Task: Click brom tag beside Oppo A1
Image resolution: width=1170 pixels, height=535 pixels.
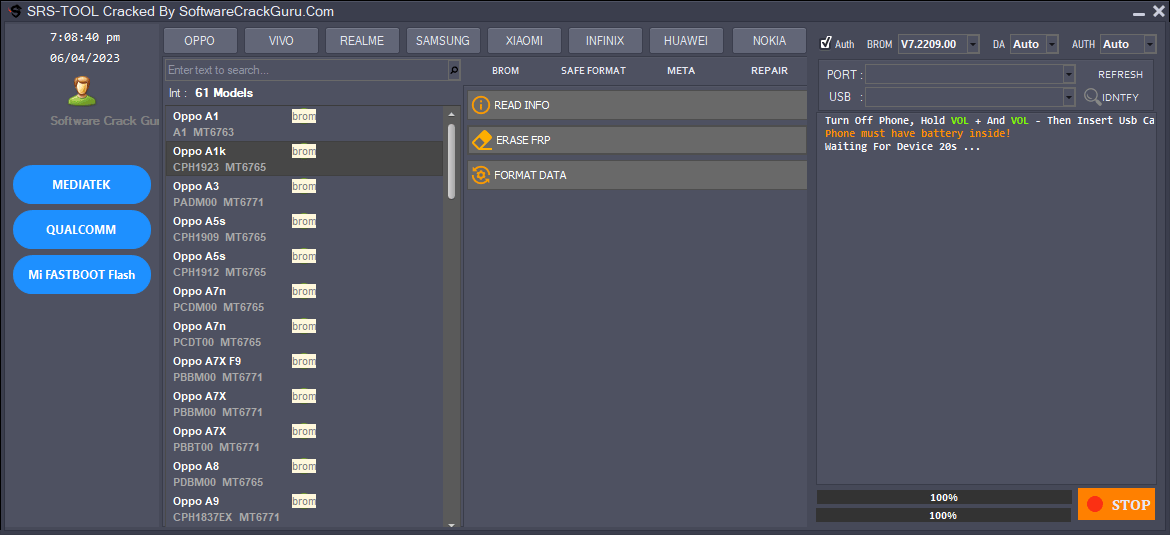Action: click(x=304, y=116)
